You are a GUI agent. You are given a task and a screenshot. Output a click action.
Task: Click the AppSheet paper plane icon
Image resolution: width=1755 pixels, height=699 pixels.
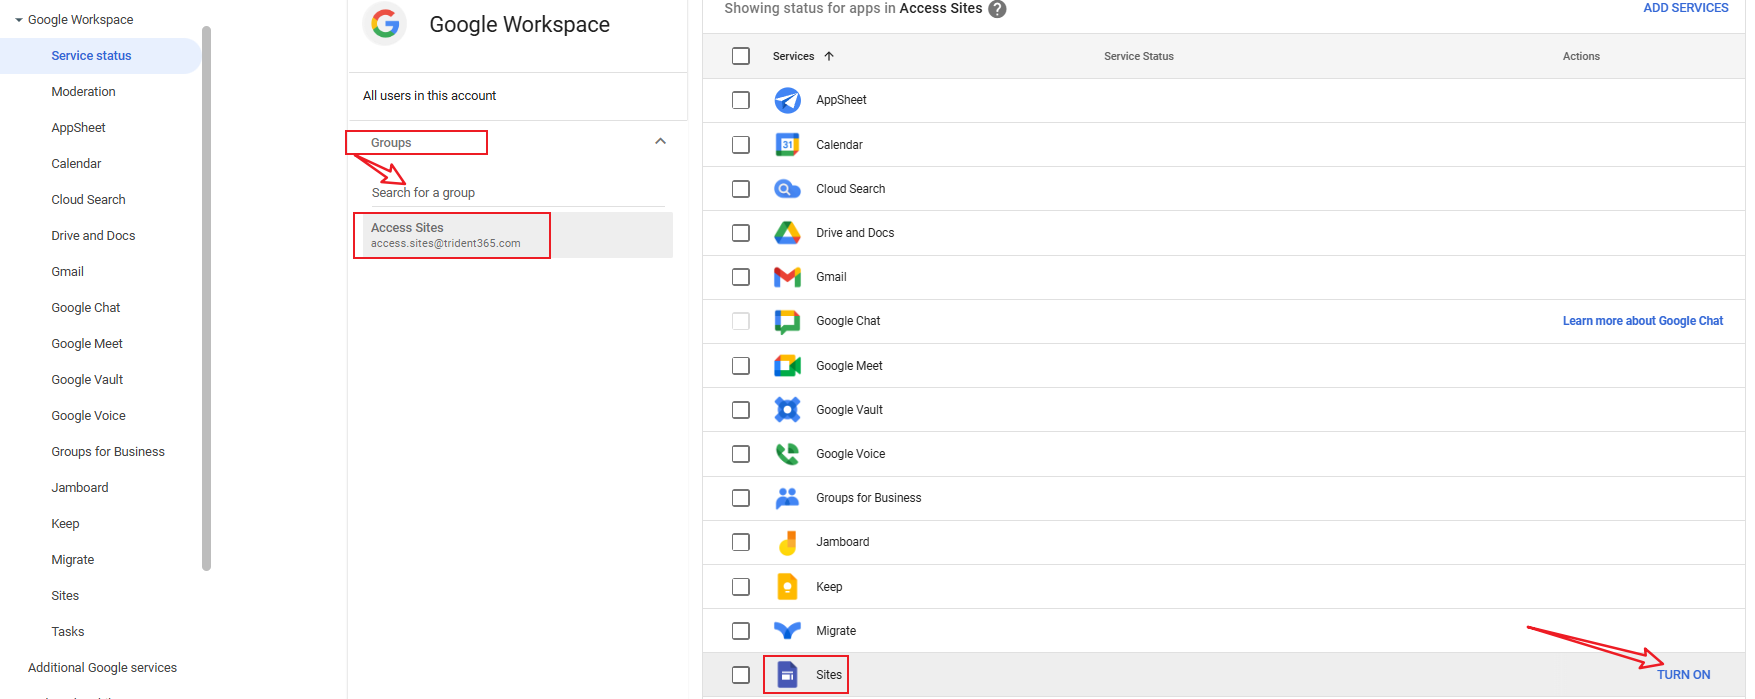point(787,100)
